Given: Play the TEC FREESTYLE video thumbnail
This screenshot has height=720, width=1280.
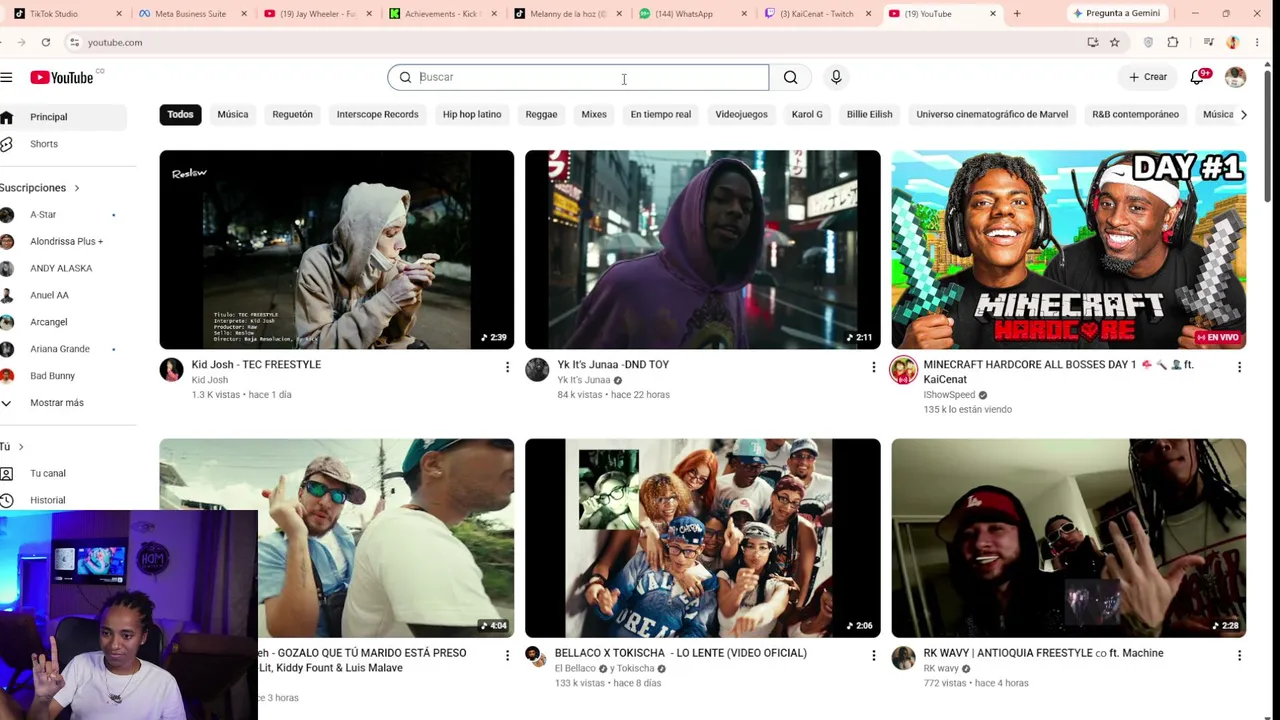Looking at the screenshot, I should 337,250.
